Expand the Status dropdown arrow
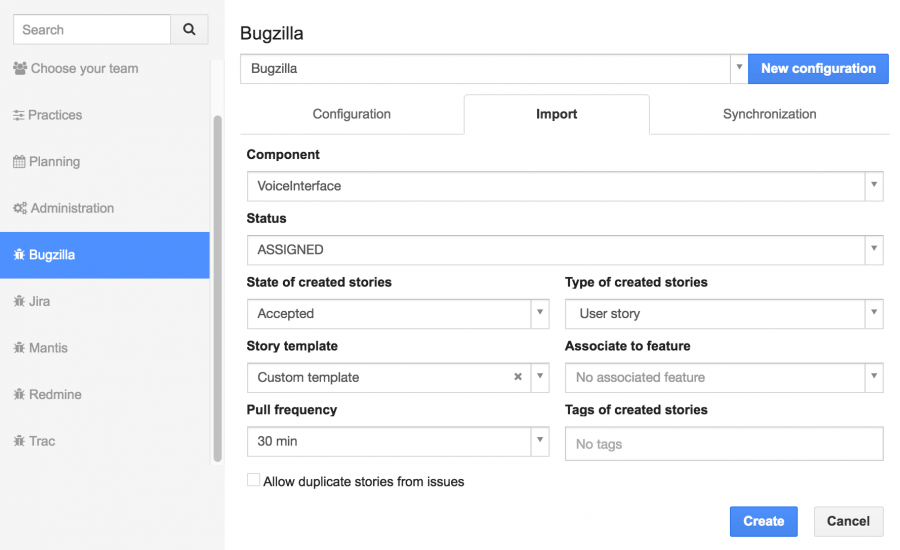This screenshot has height=550, width=900. tap(874, 249)
